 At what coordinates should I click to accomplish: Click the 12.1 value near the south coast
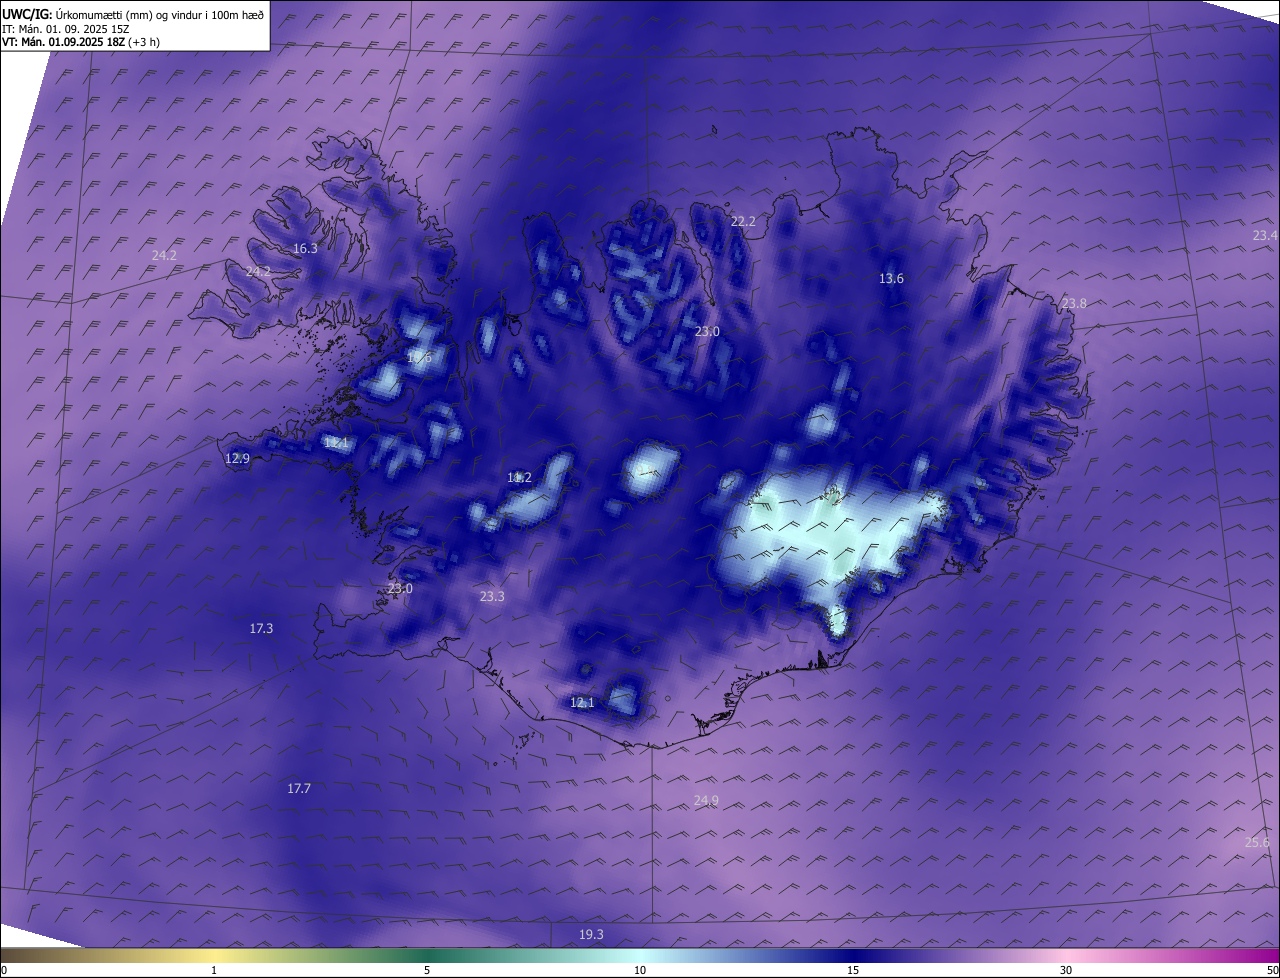582,703
